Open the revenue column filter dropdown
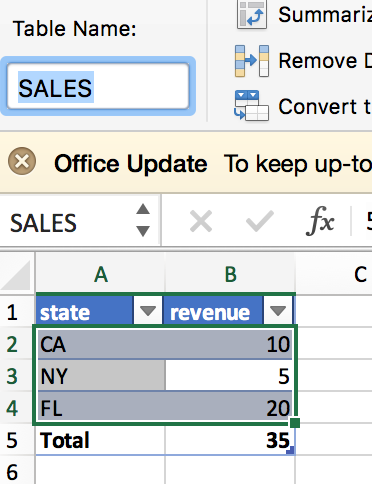Screen dimensions: 372x484 278,311
